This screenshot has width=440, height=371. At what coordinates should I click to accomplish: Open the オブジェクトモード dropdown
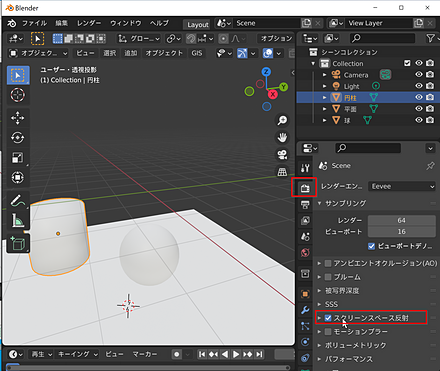click(x=38, y=53)
